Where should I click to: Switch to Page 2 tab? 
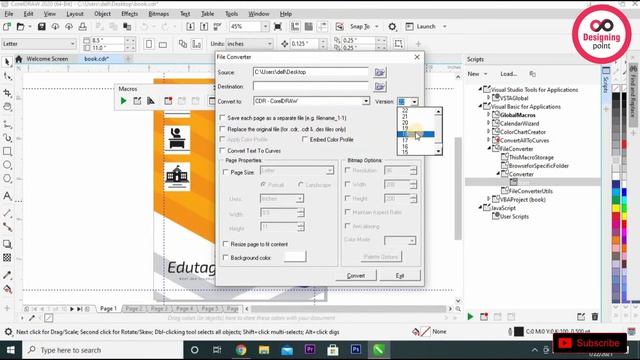[134, 309]
